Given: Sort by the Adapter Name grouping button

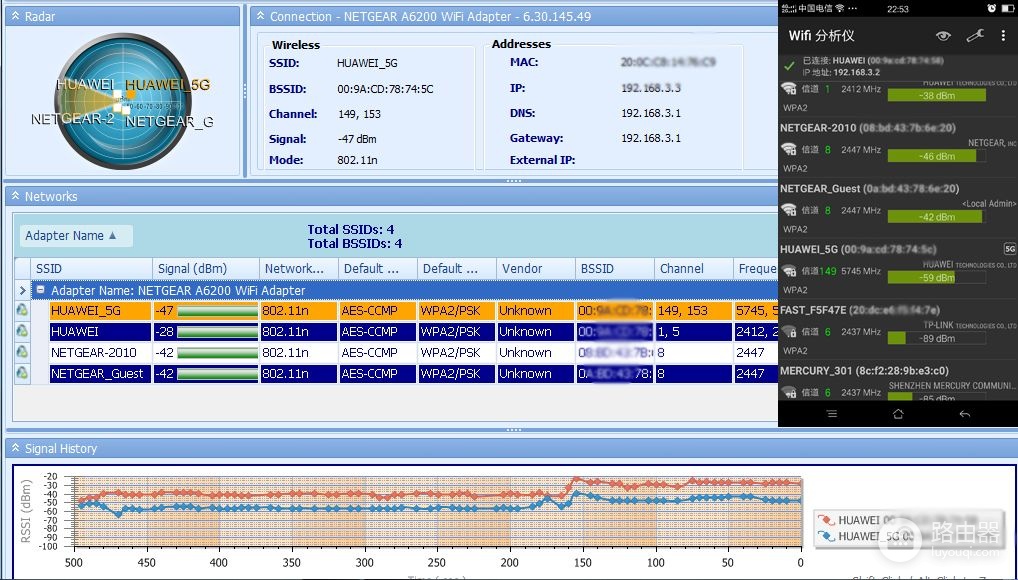Looking at the screenshot, I should [76, 236].
